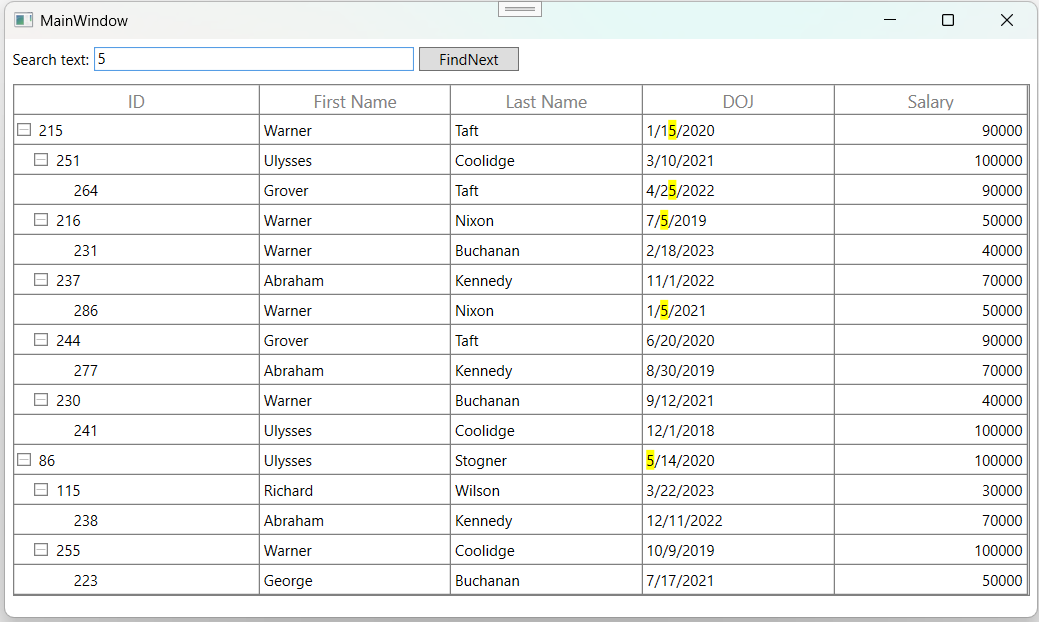Image resolution: width=1039 pixels, height=622 pixels.
Task: Sort by the Last Name column header
Action: click(x=546, y=101)
